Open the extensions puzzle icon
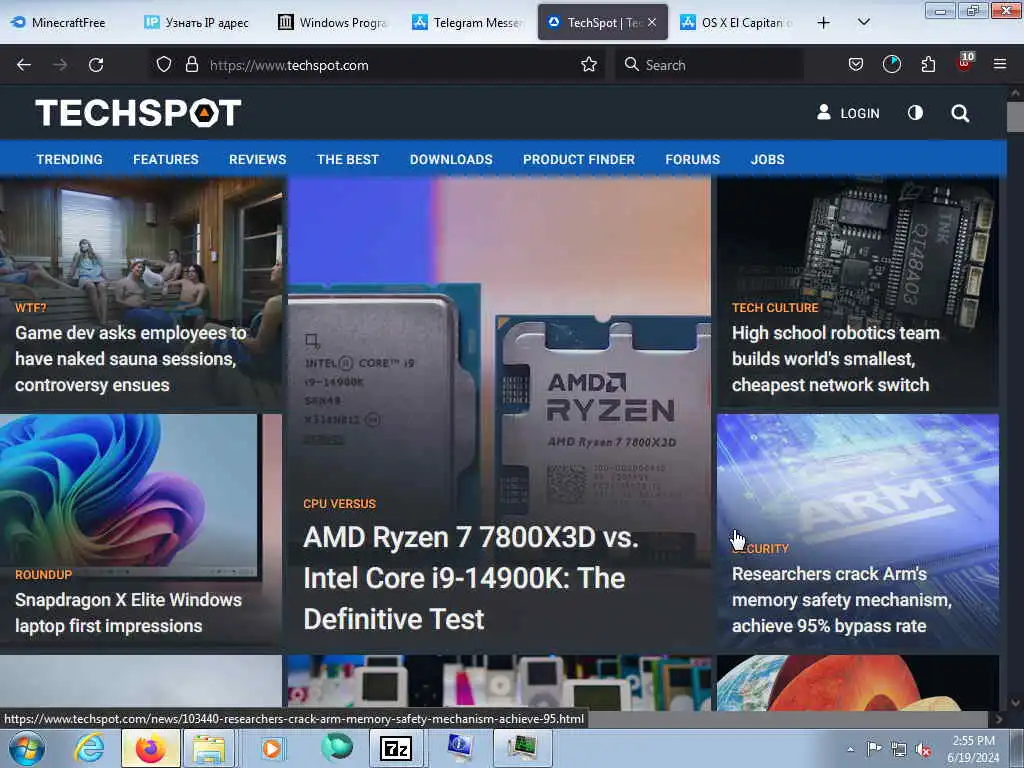 tap(928, 65)
